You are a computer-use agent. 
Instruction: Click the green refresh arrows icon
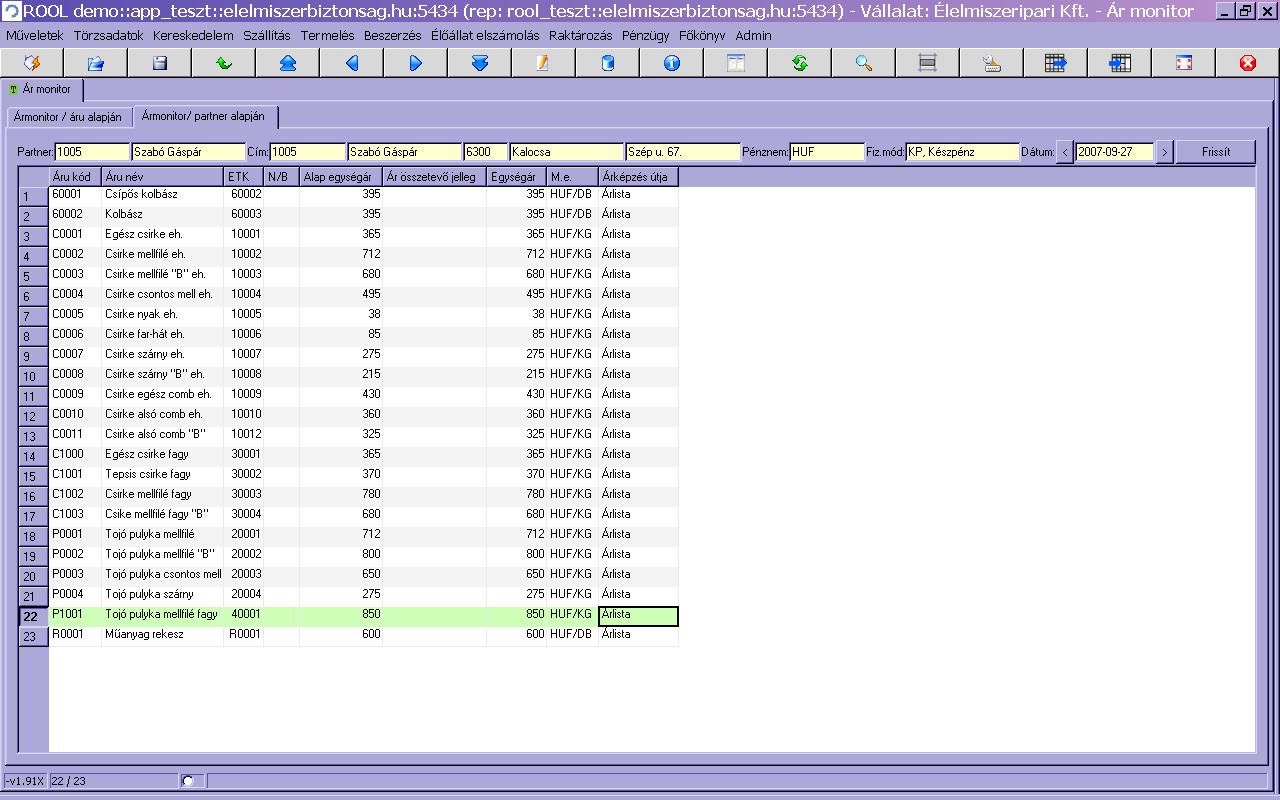[800, 63]
